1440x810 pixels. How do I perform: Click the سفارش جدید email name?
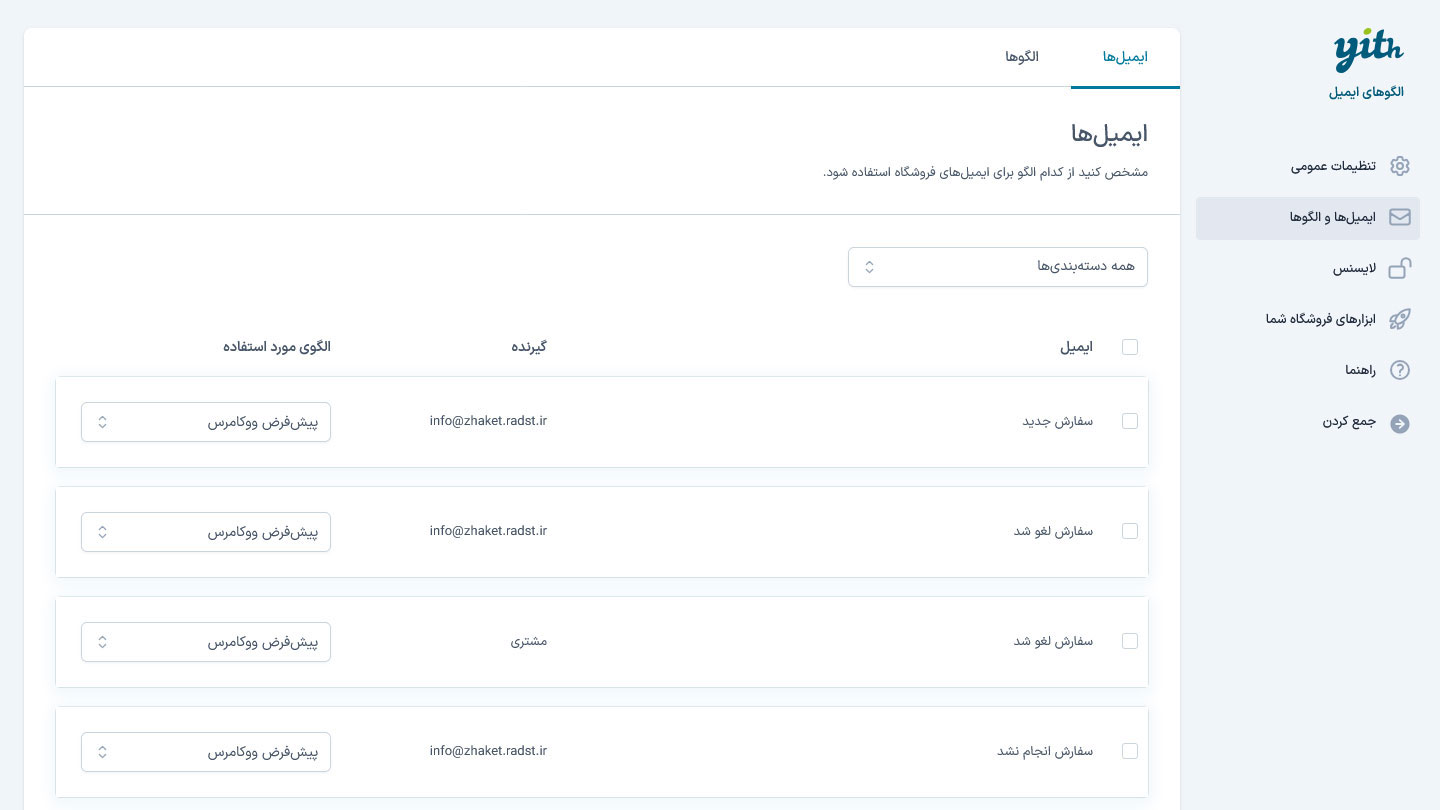point(1057,422)
